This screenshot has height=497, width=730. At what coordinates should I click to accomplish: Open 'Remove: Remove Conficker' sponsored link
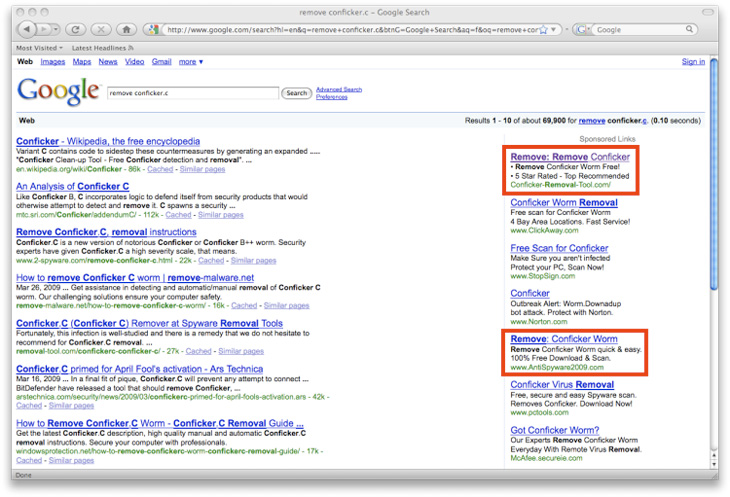[570, 157]
